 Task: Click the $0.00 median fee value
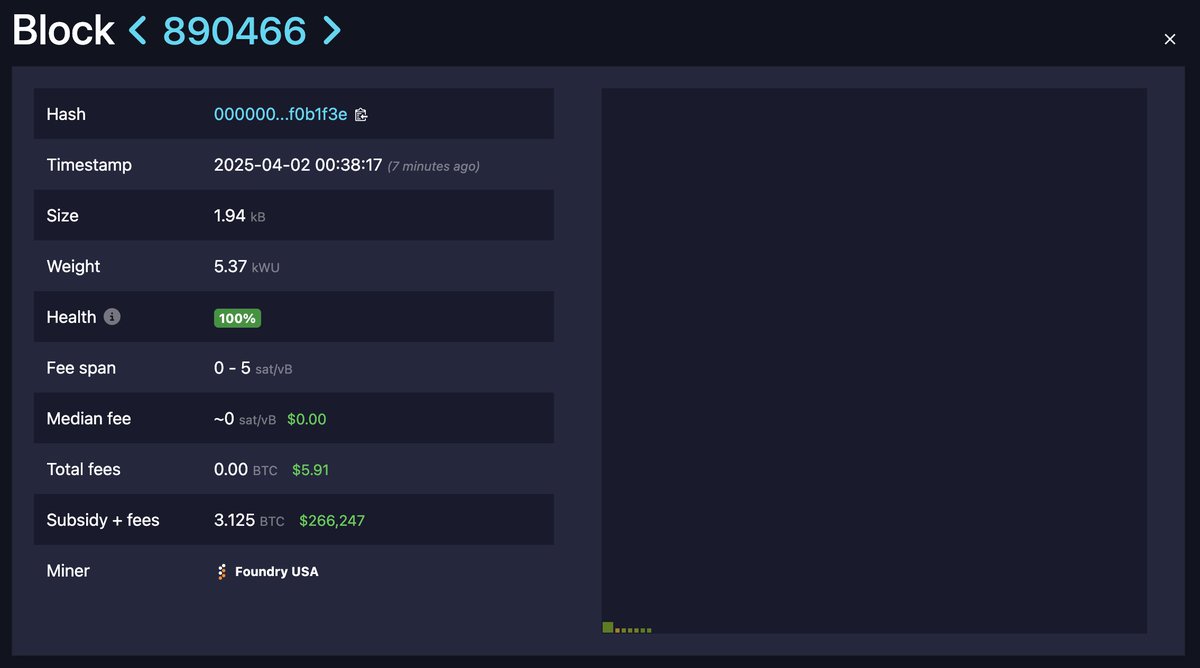coord(306,419)
